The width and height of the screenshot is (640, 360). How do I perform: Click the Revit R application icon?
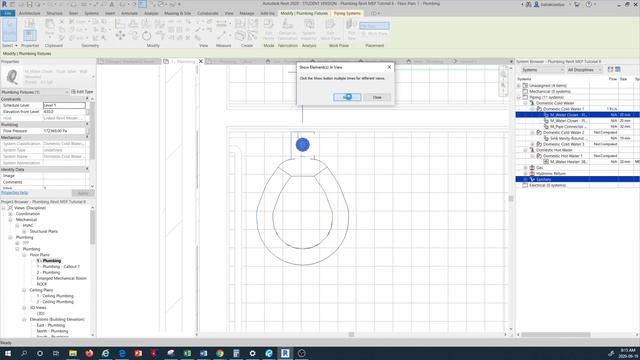click(4, 4)
